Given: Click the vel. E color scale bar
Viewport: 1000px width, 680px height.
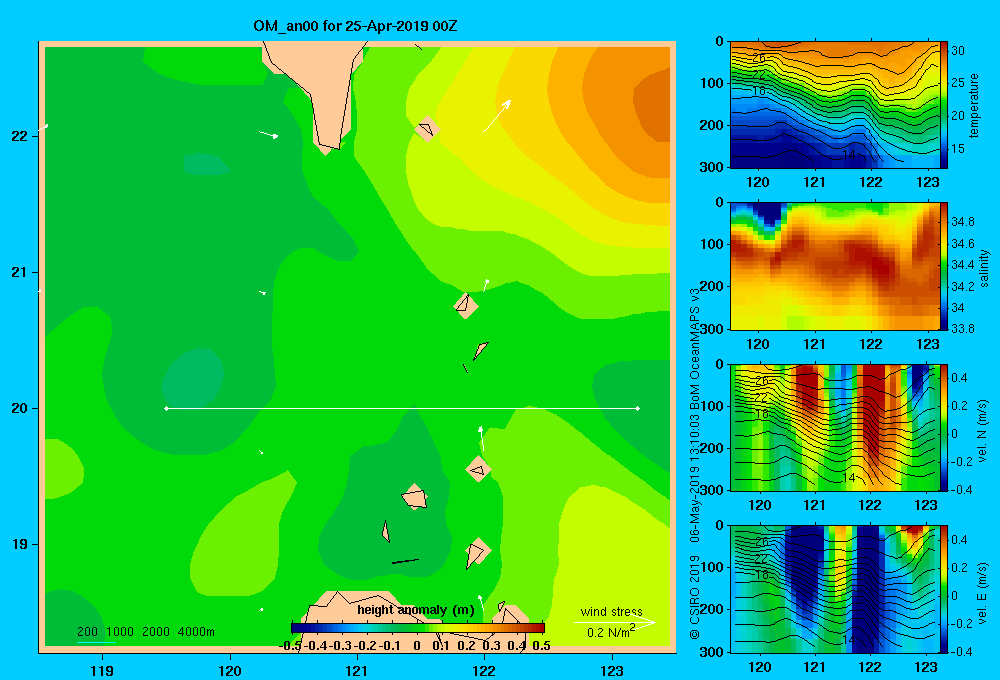Looking at the screenshot, I should tap(944, 589).
